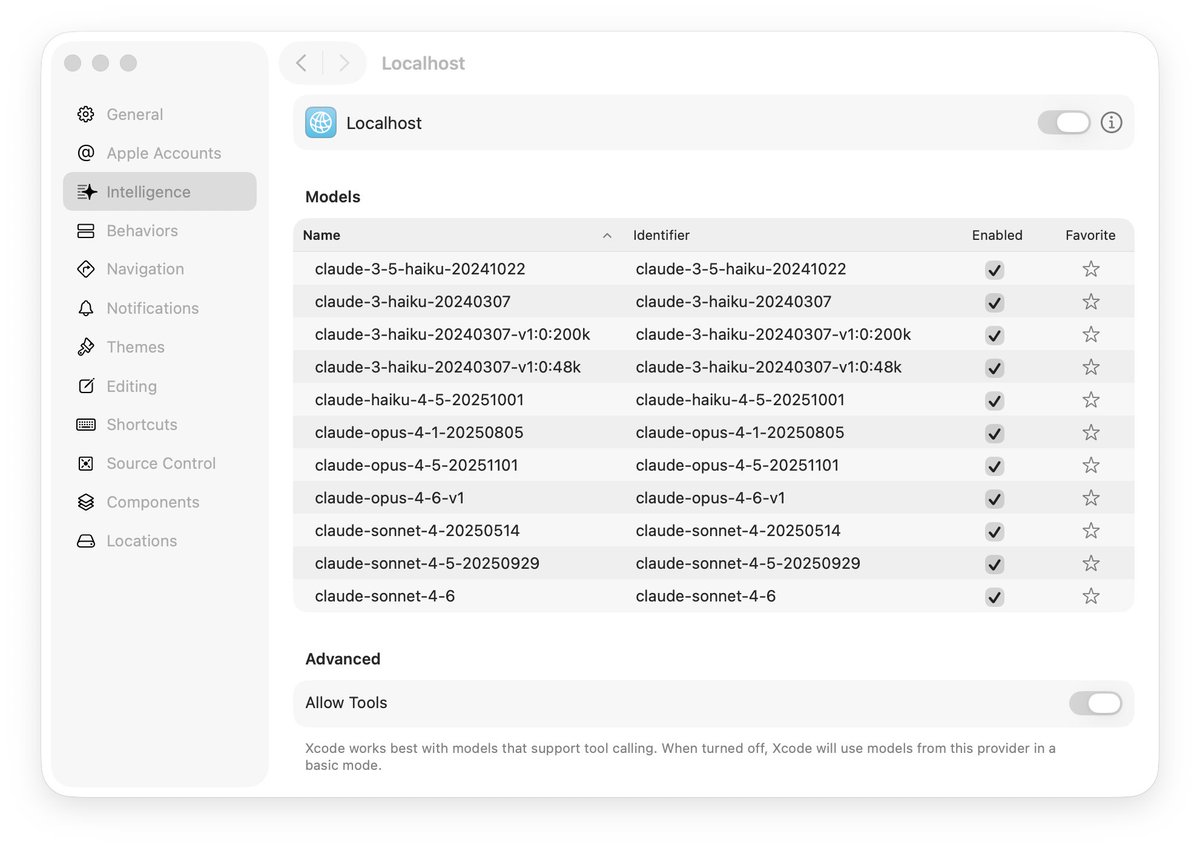1200x848 pixels.
Task: Go back with the left chevron
Action: point(301,63)
